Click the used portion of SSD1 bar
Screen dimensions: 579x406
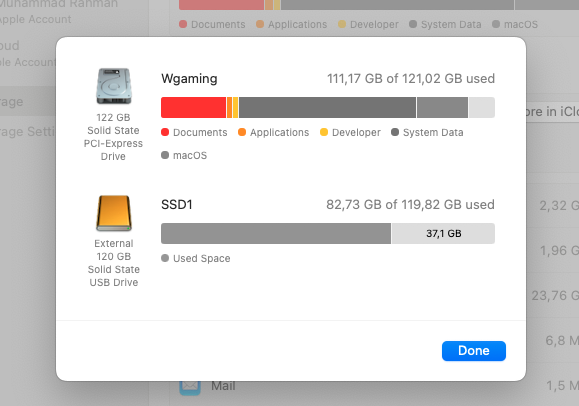276,233
